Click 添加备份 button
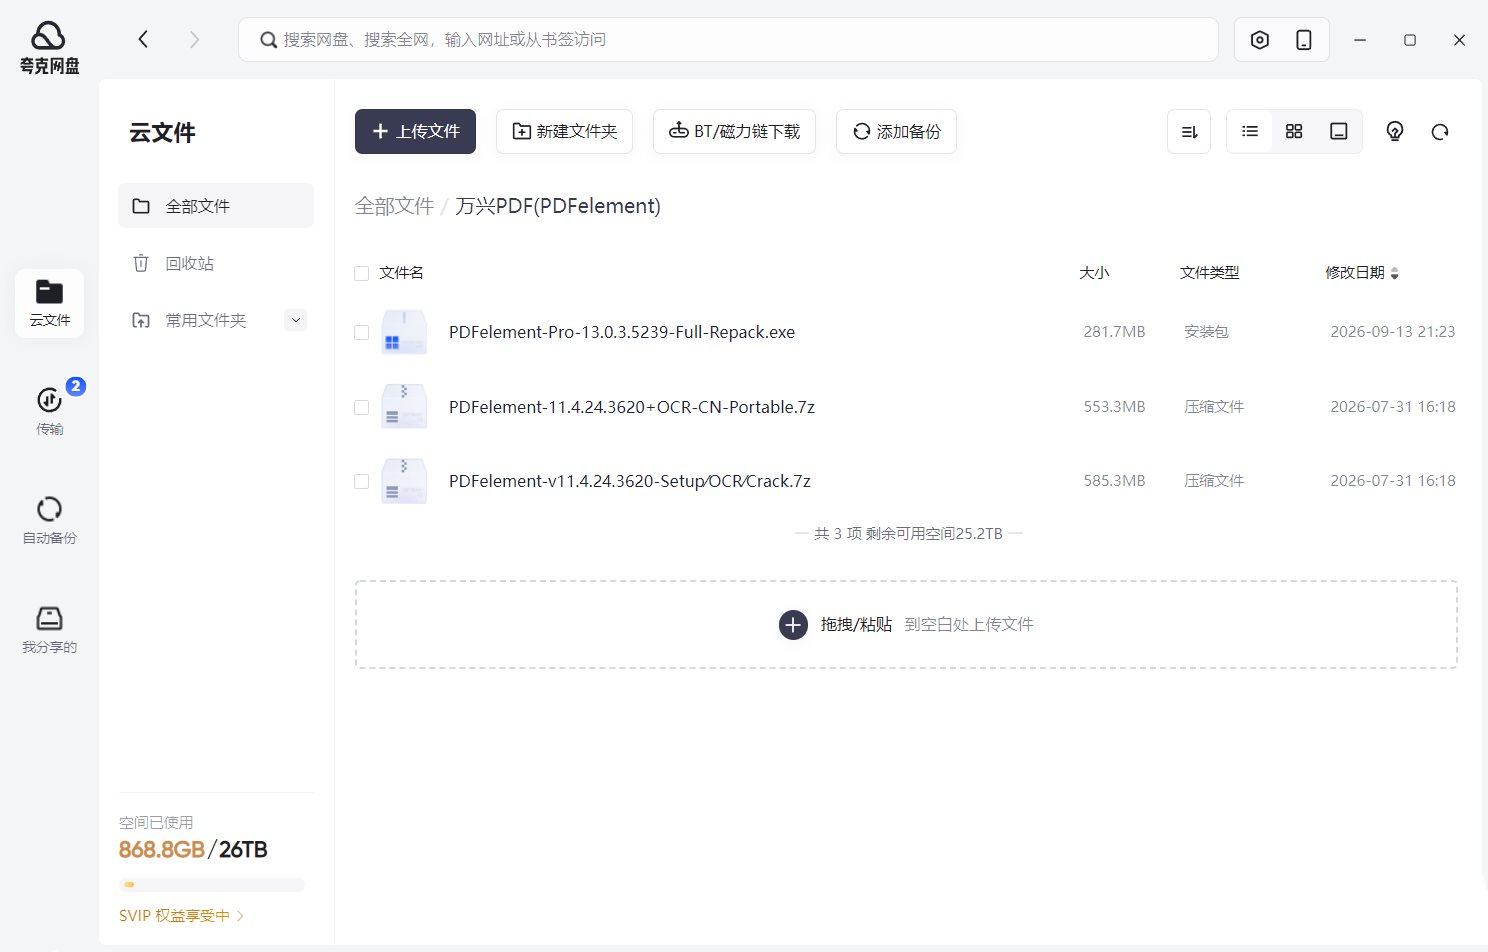Image resolution: width=1488 pixels, height=952 pixels. click(x=896, y=131)
